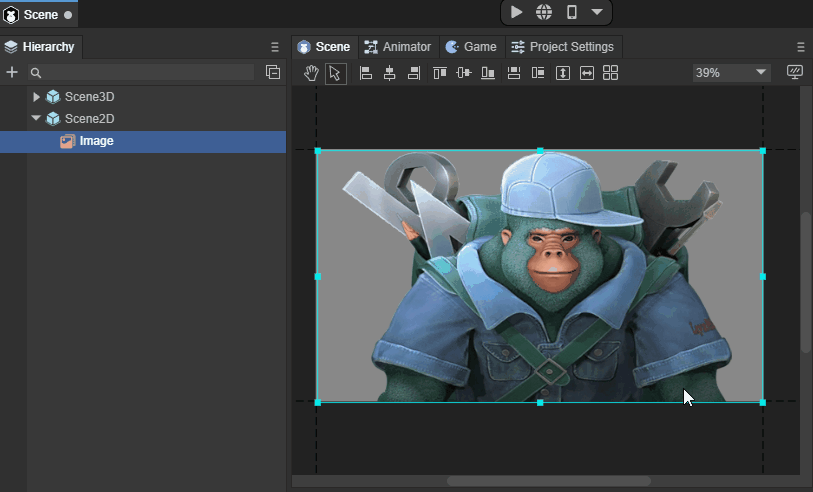Align selected objects to top edge
This screenshot has height=492, width=813.
pyautogui.click(x=439, y=73)
